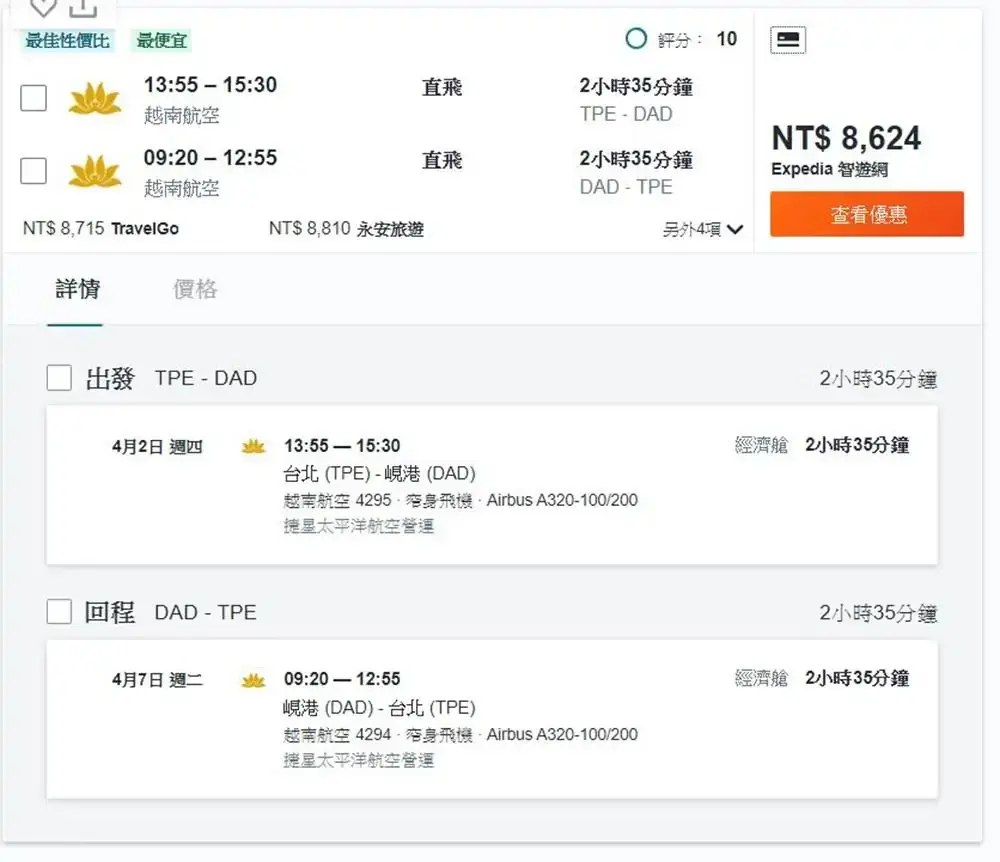1000x862 pixels.
Task: Select the 詳情 tab
Action: click(77, 290)
